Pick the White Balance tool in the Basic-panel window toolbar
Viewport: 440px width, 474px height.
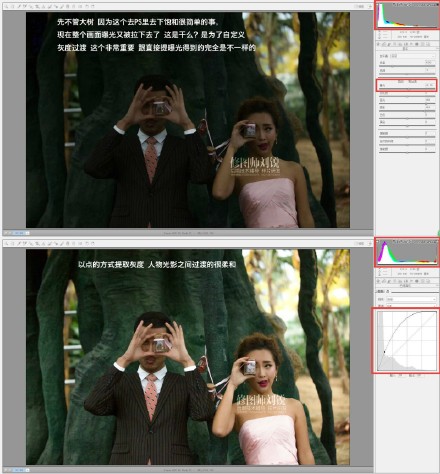[x=19, y=6]
